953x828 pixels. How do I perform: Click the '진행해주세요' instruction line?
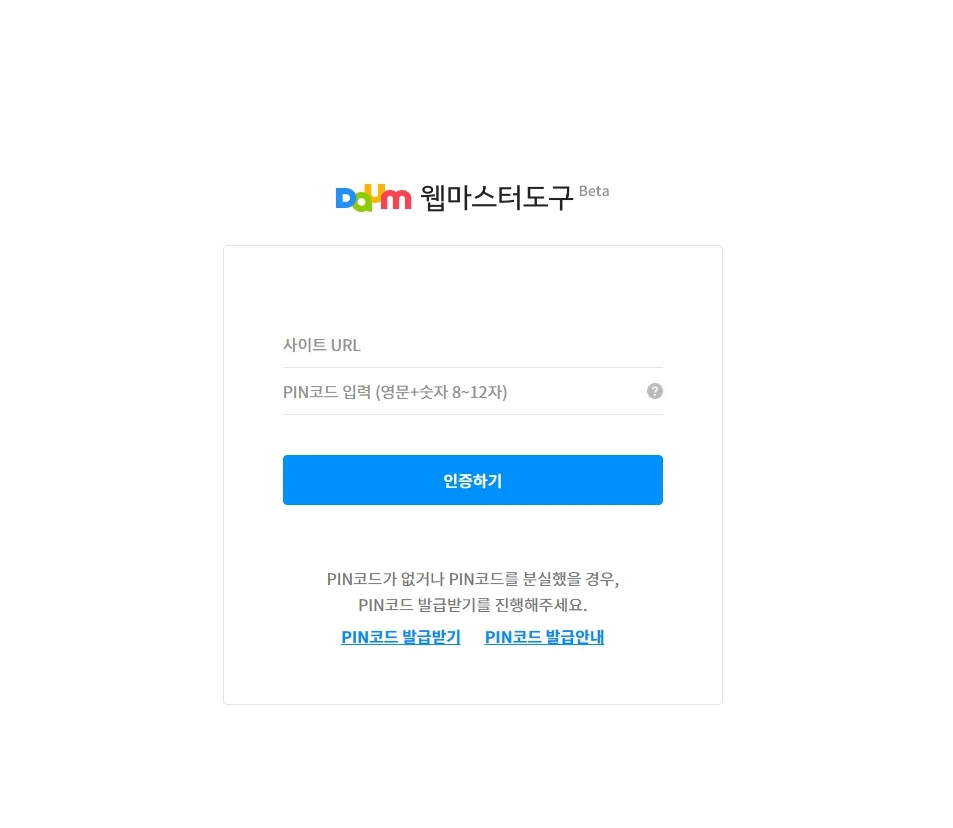(x=473, y=605)
